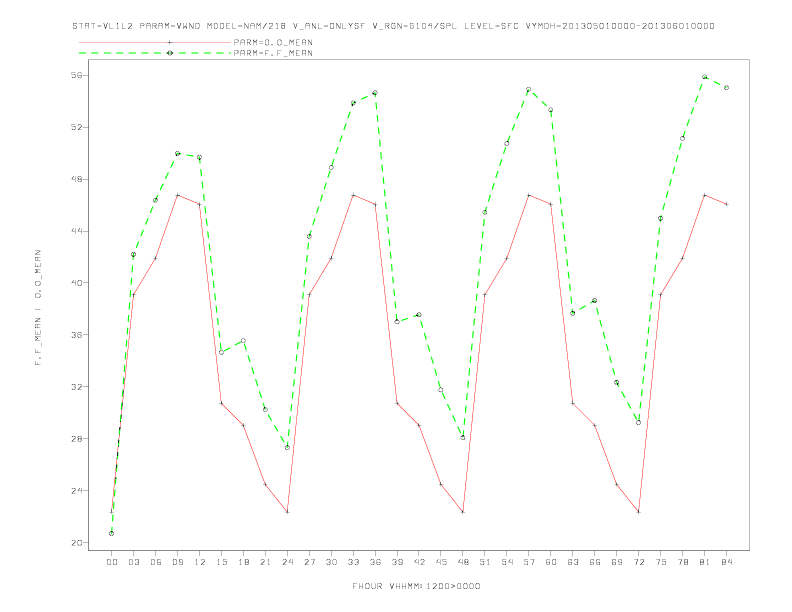
Task: Click the x-axis tick label 27
Action: (x=309, y=562)
